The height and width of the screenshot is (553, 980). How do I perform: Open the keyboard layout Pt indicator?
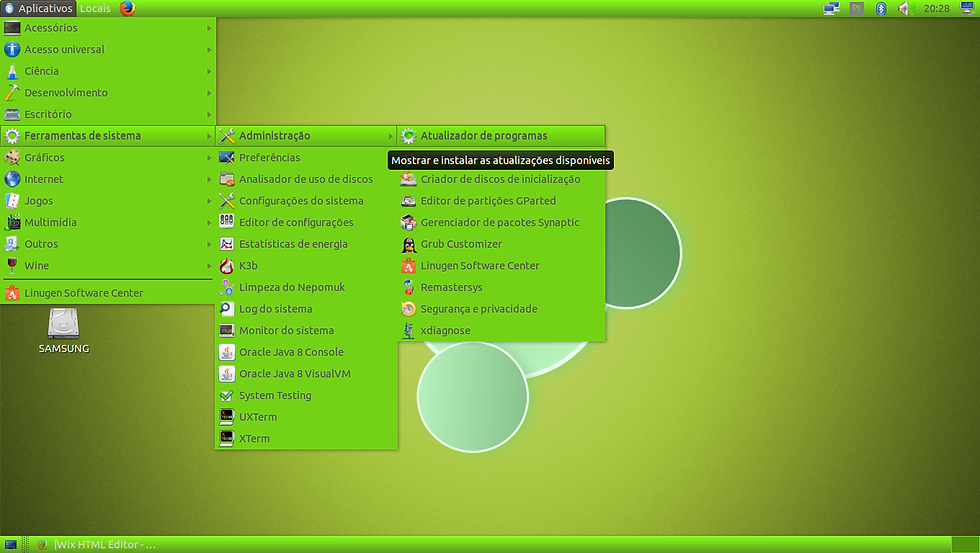(856, 8)
